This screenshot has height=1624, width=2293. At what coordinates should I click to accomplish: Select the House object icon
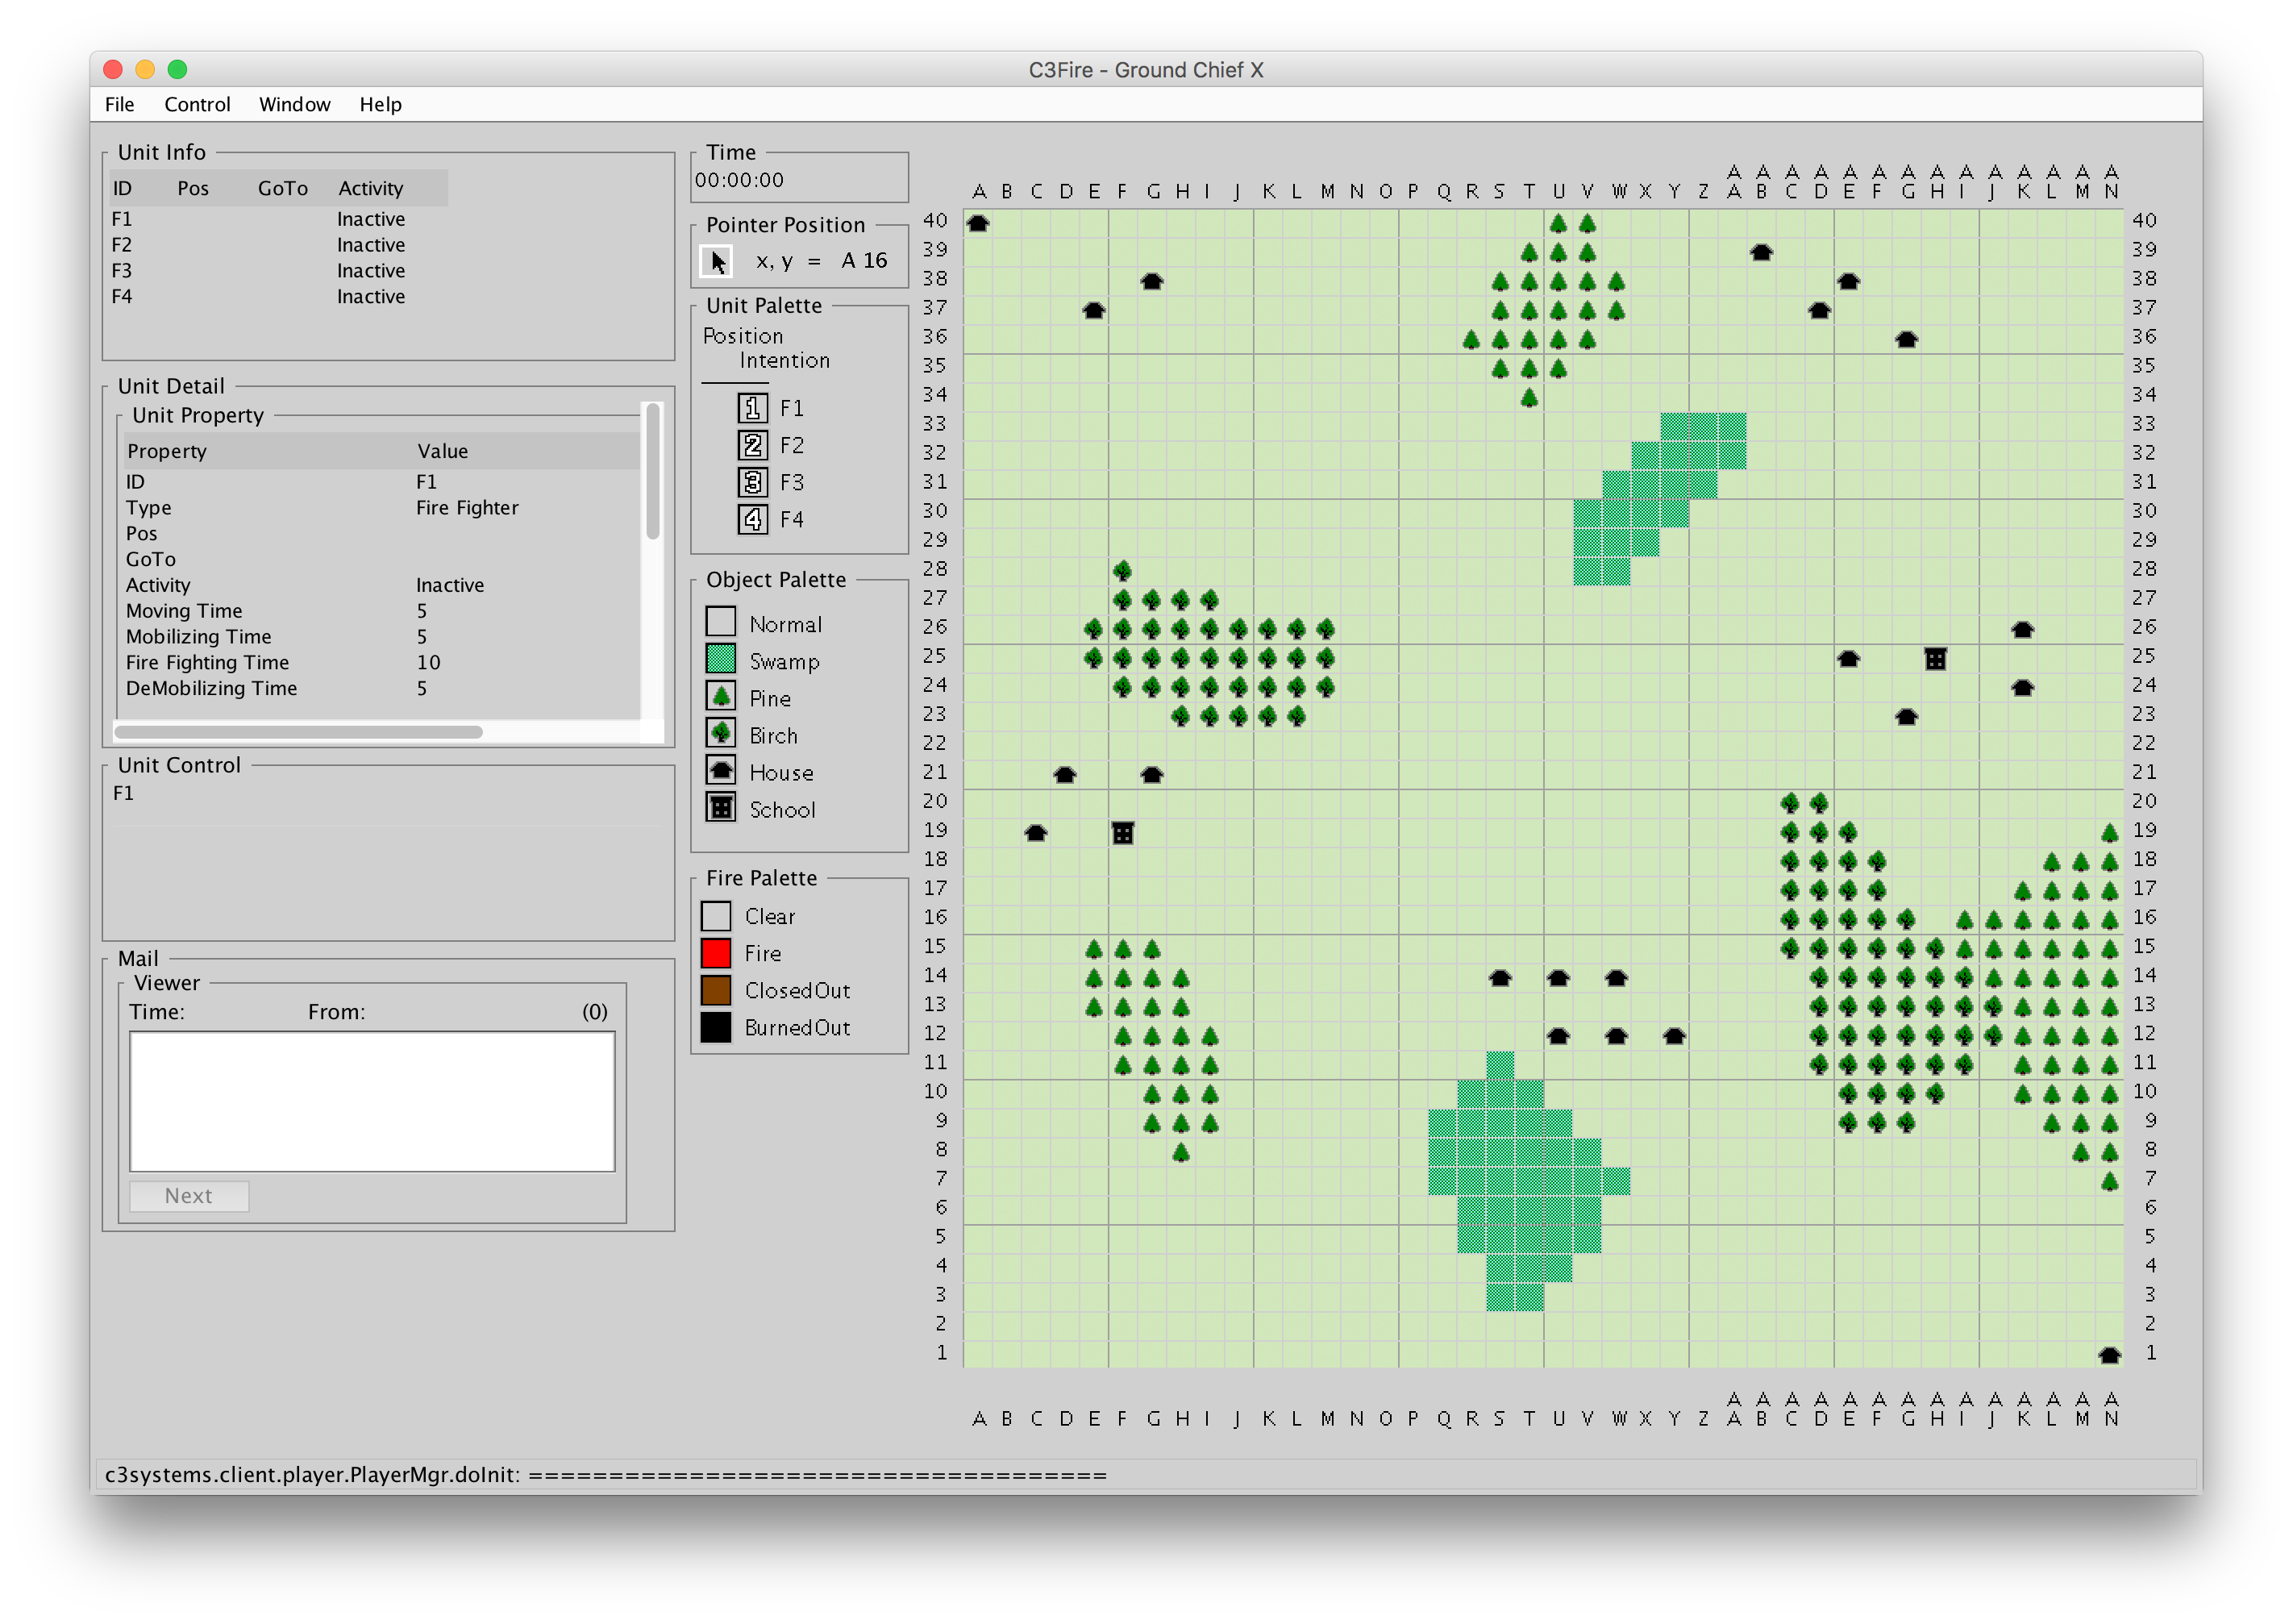tap(720, 770)
